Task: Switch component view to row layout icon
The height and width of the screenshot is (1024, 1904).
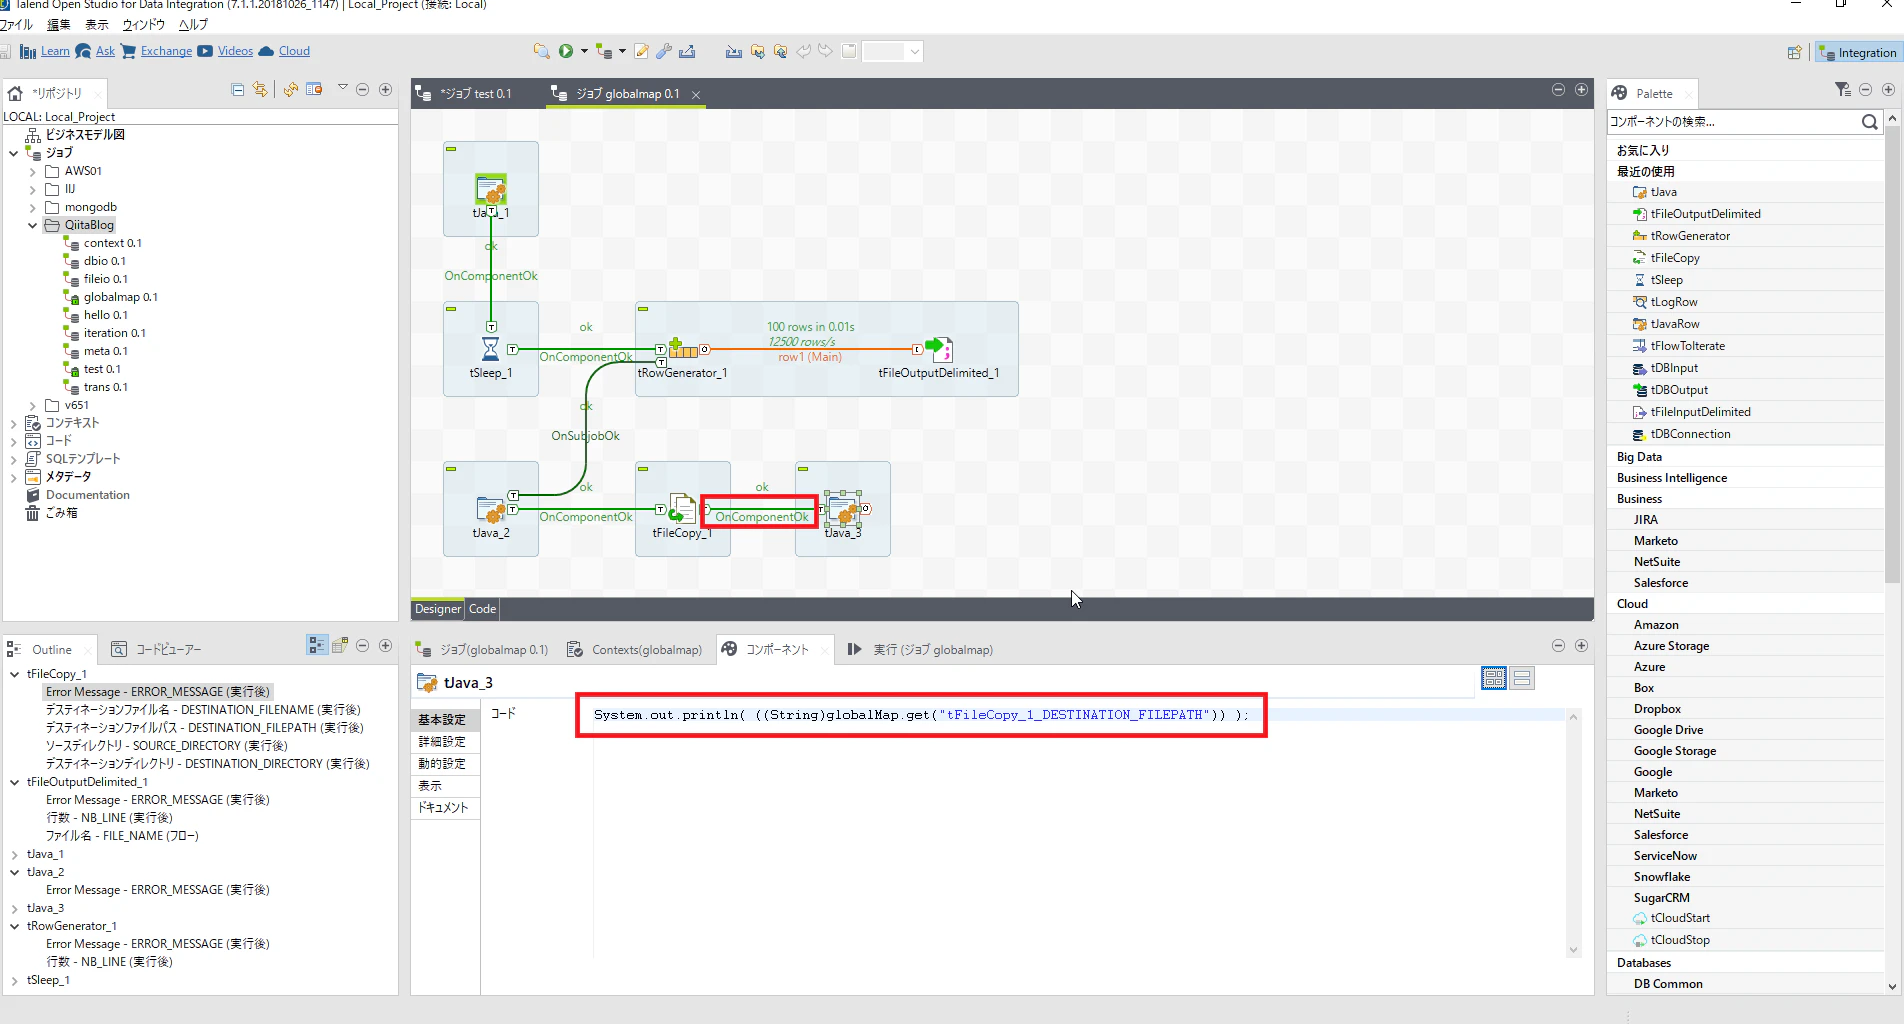Action: (1522, 679)
